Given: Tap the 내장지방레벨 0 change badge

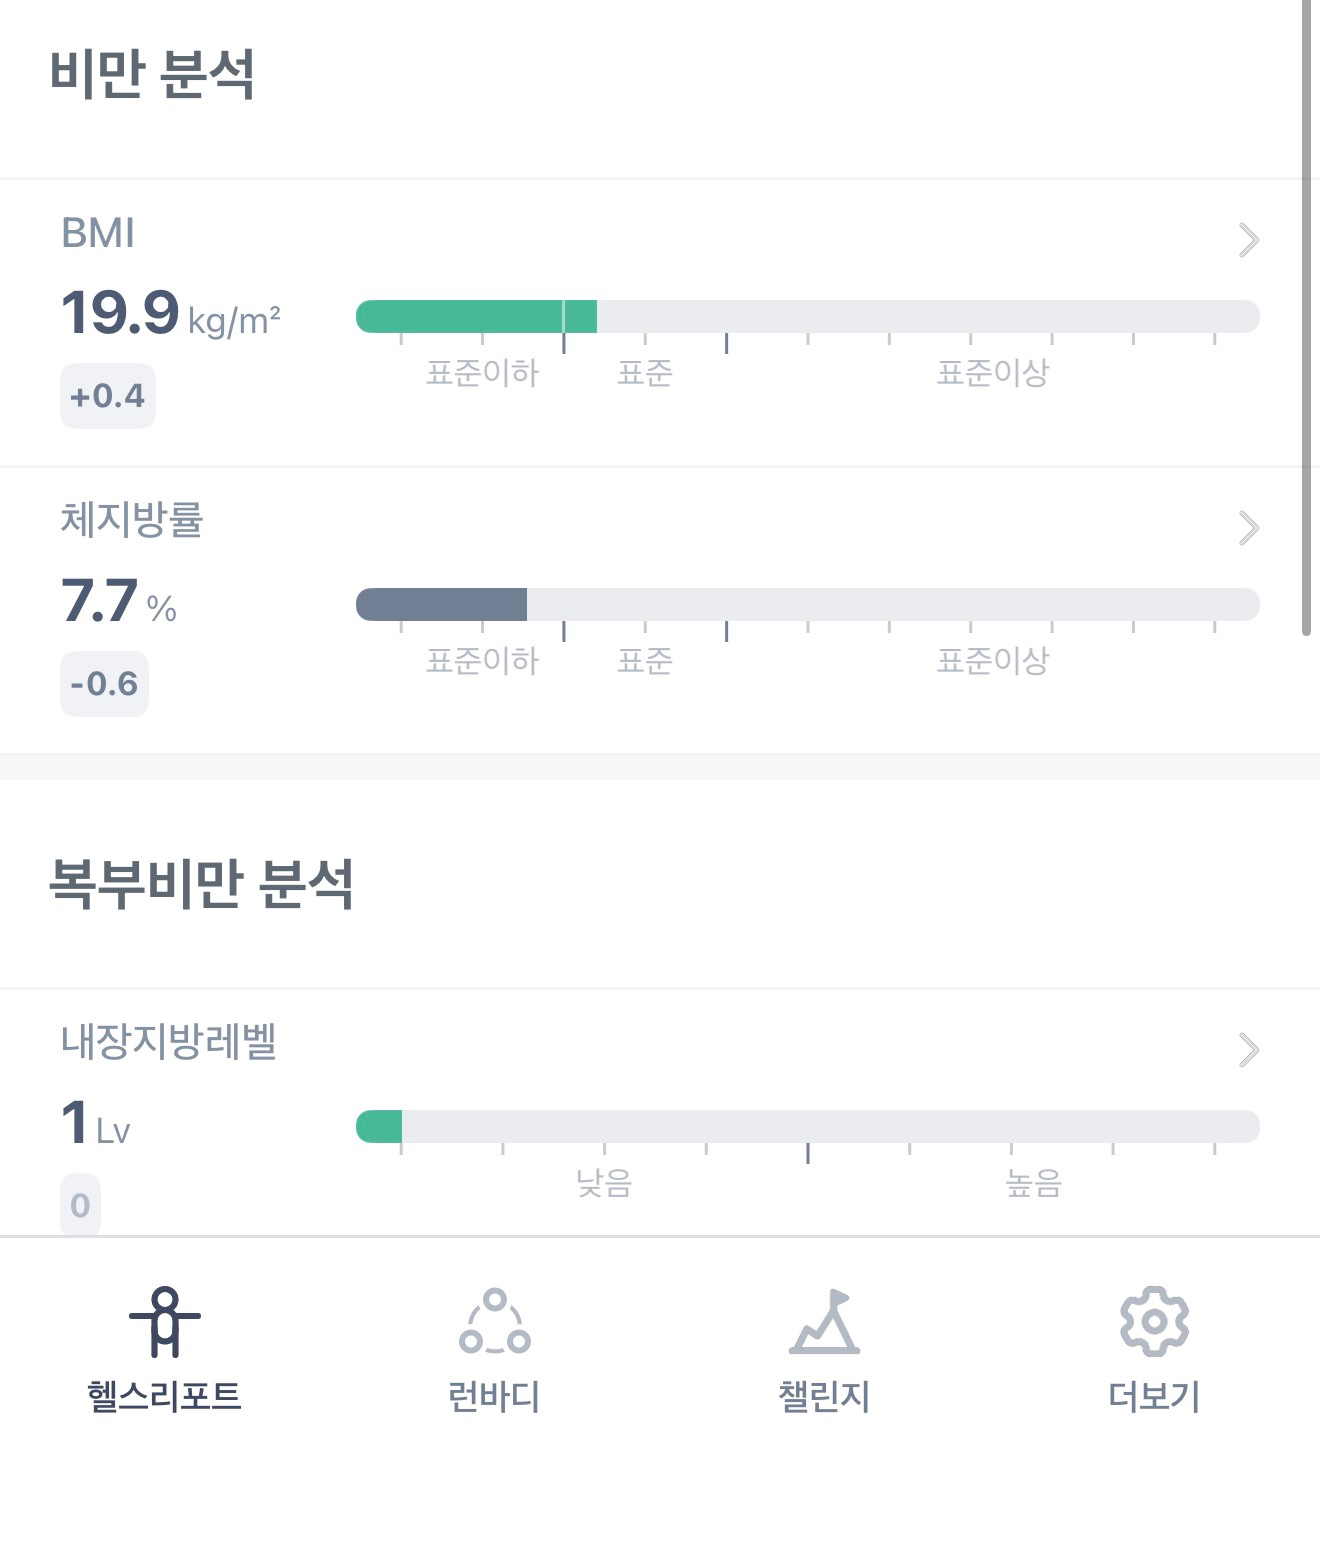Looking at the screenshot, I should (80, 1205).
